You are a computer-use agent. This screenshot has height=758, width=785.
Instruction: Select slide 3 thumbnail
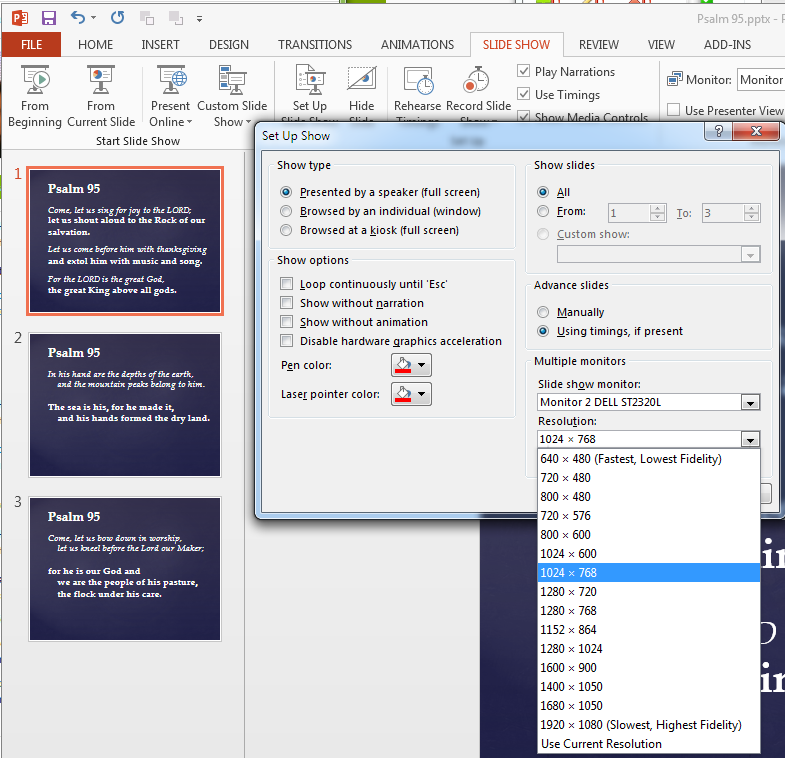click(125, 569)
